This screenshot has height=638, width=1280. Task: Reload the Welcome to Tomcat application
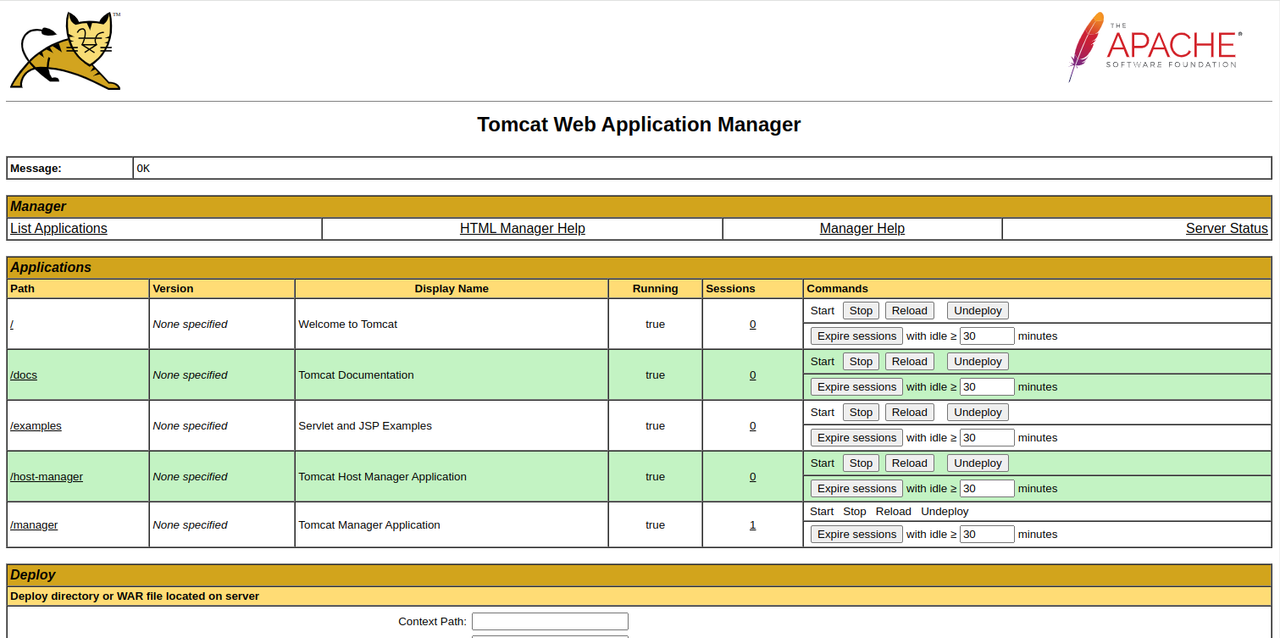(x=910, y=310)
